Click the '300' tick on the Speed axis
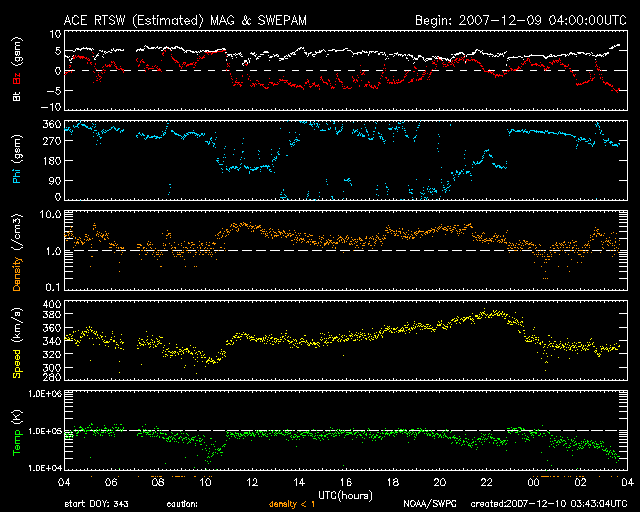 point(52,367)
